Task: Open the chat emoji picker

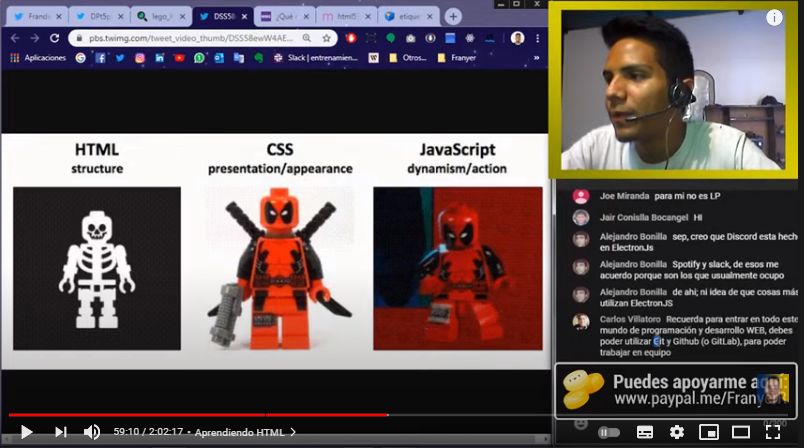Action: [x=580, y=424]
